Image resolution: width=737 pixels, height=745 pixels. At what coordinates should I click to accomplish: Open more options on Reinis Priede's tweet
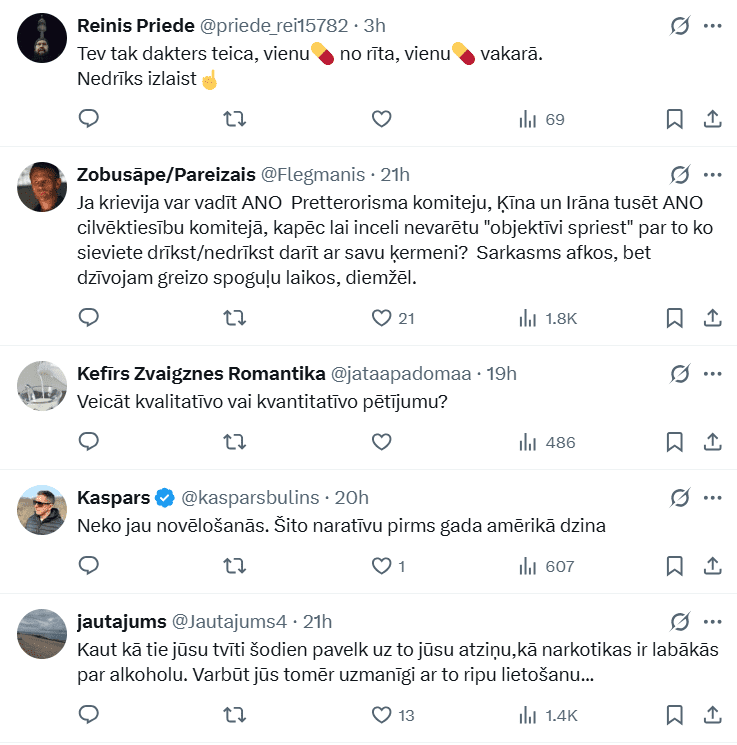[x=713, y=25]
